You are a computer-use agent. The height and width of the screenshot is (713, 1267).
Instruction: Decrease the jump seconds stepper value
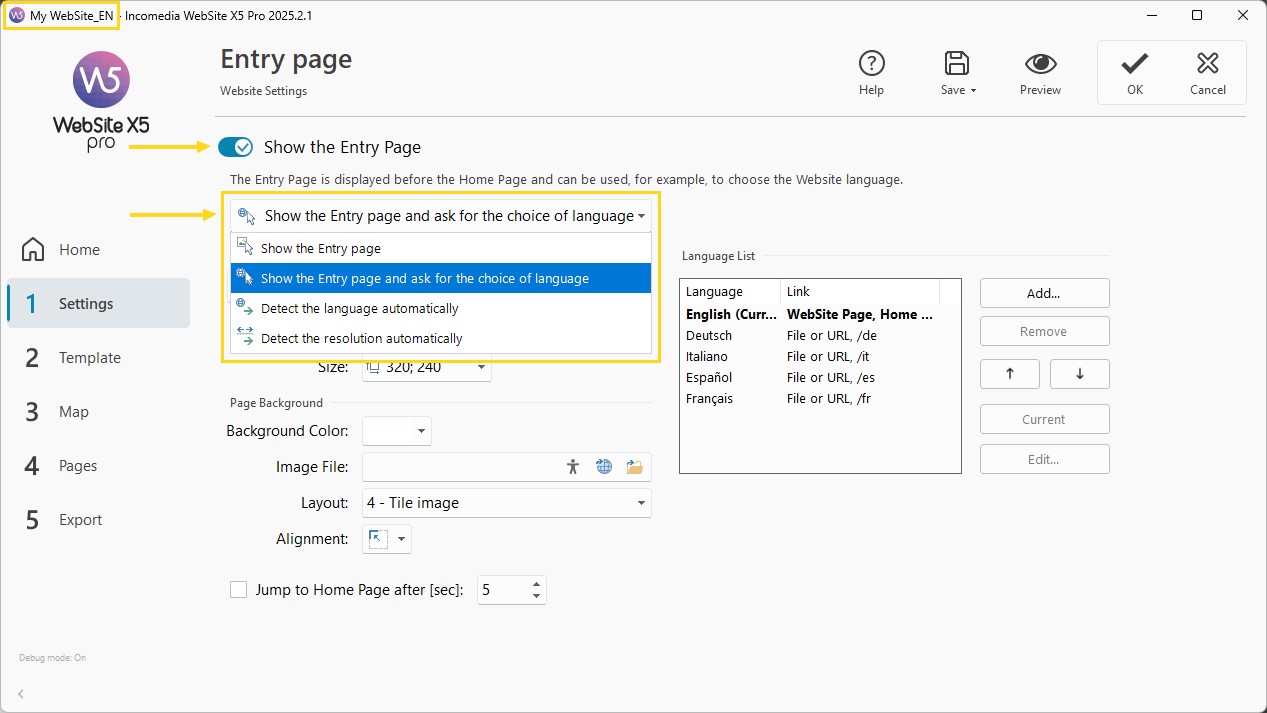coord(537,596)
